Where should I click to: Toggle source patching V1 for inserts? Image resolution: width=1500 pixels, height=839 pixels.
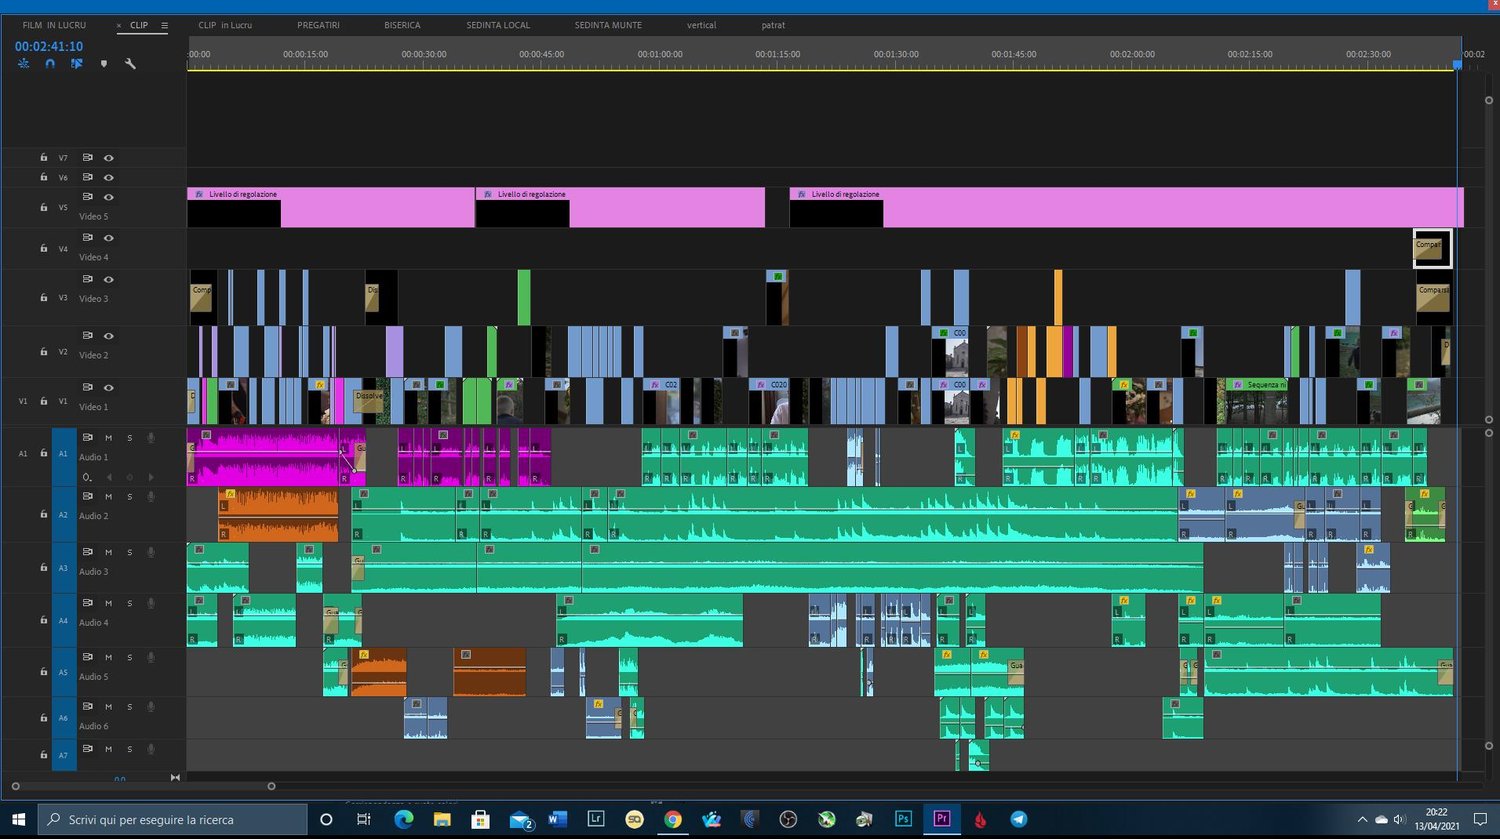click(x=23, y=401)
